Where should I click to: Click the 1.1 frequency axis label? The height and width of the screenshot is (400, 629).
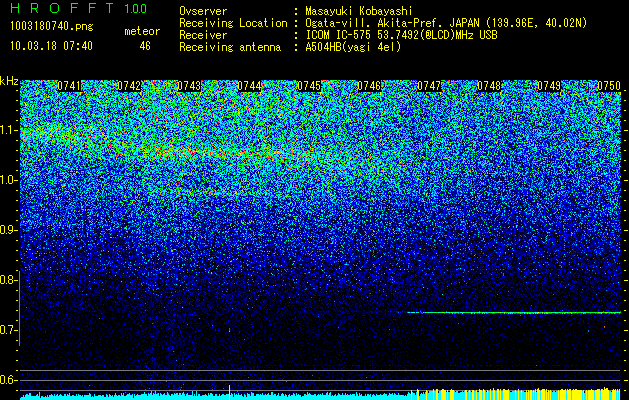coord(8,130)
